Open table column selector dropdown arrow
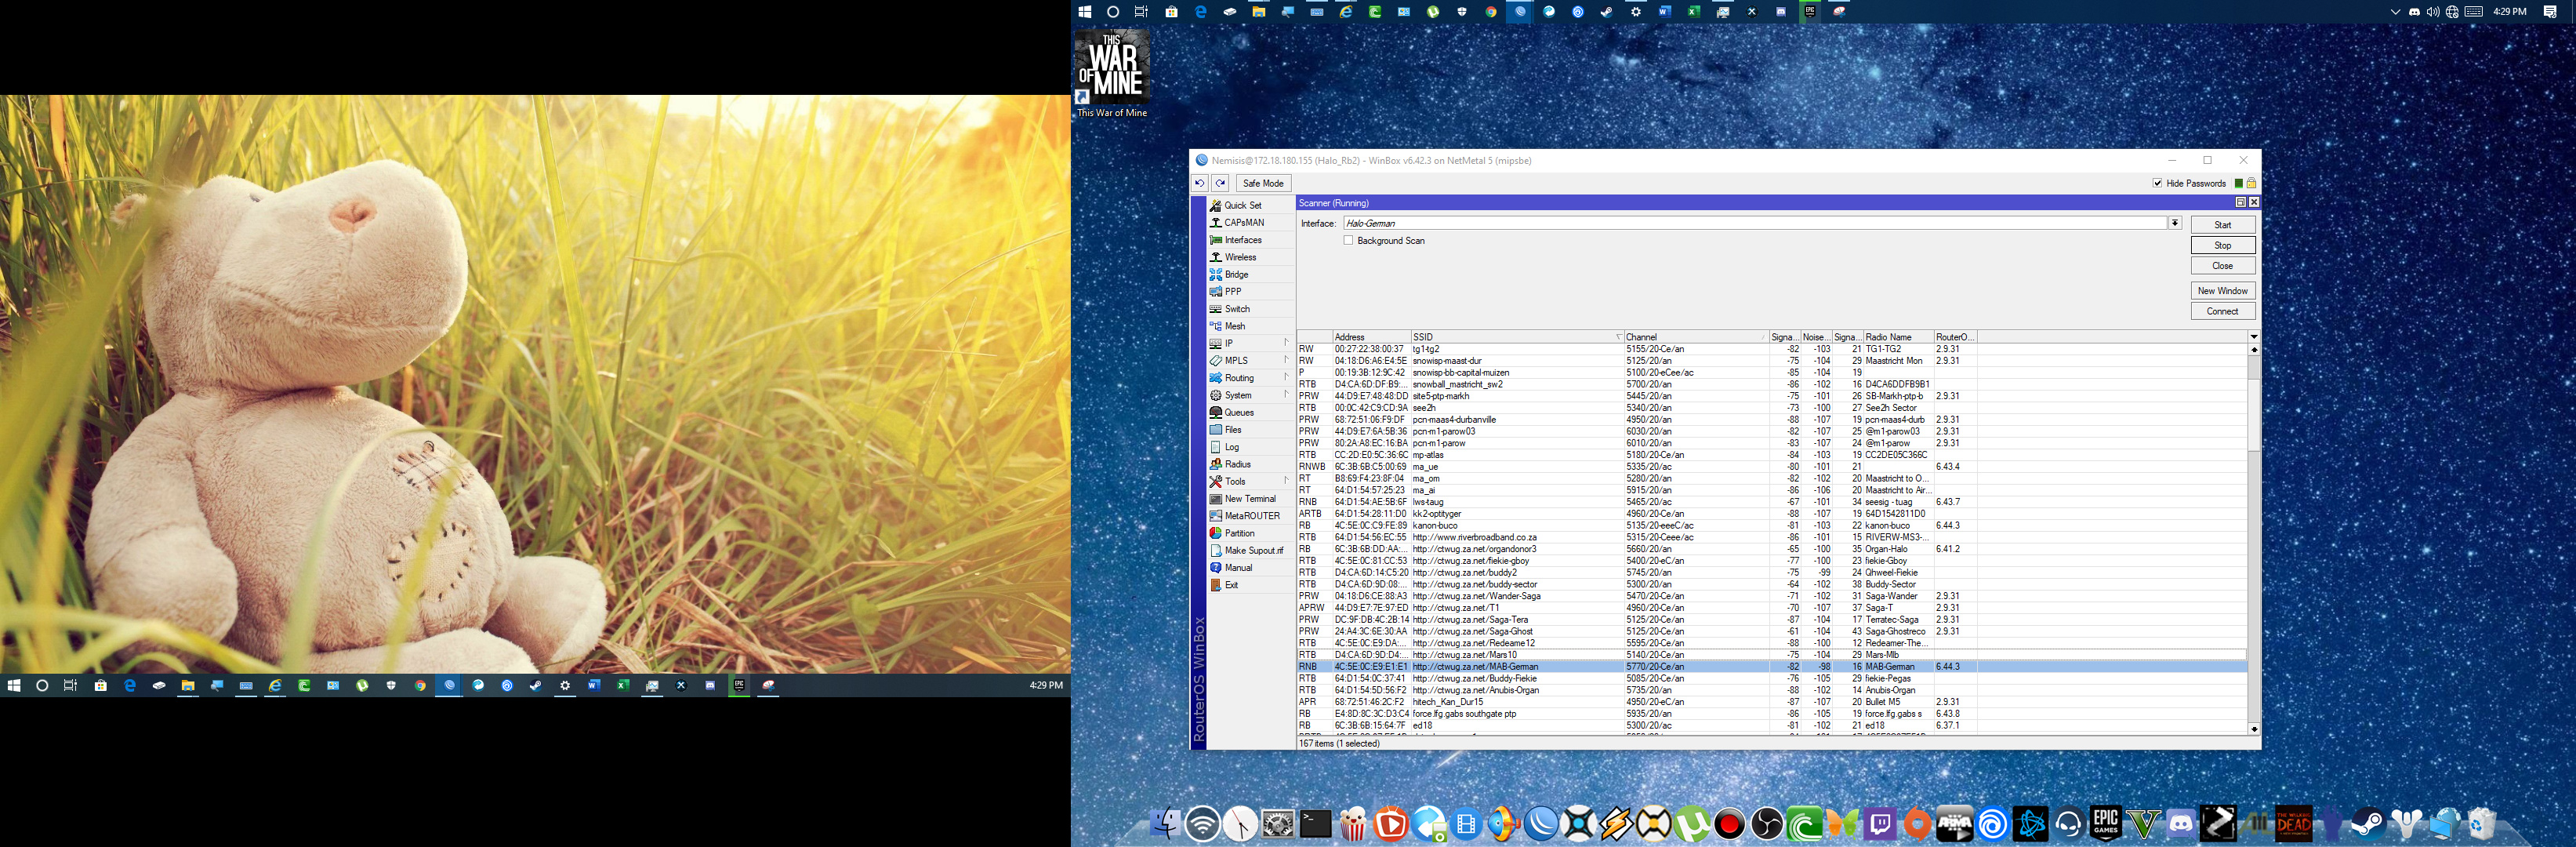This screenshot has height=847, width=2576. coord(2253,337)
